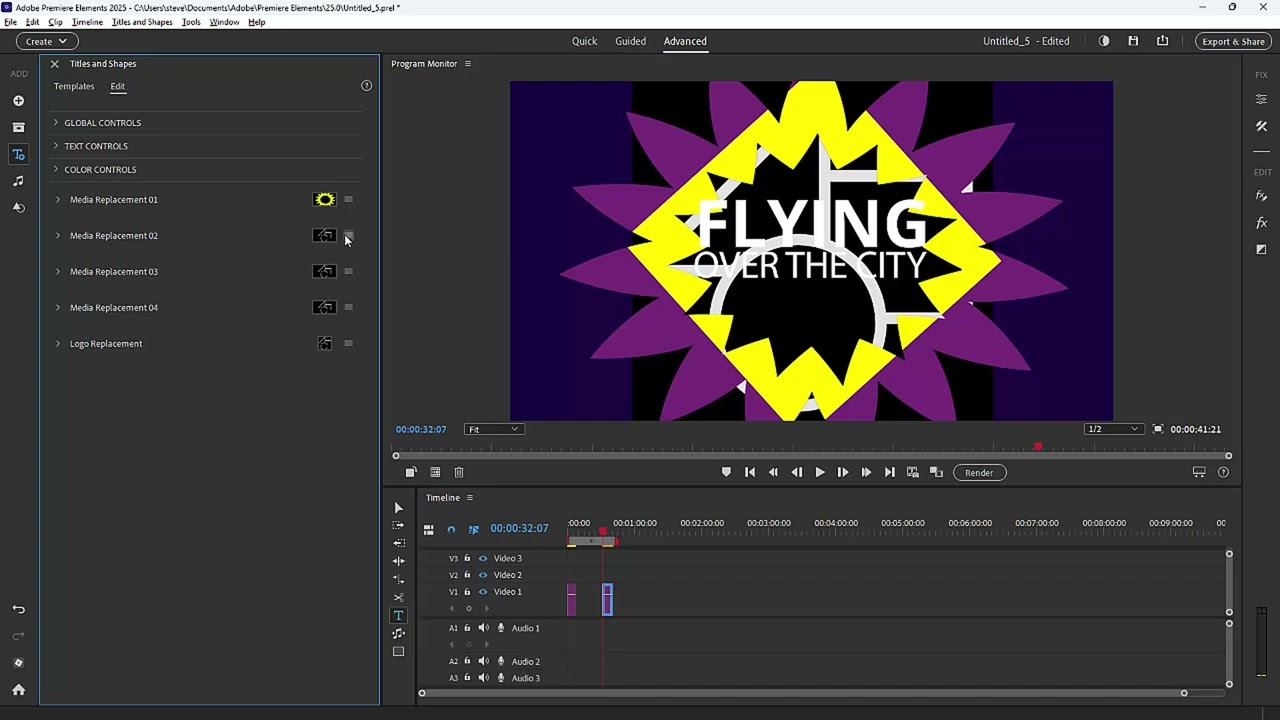Click the Home icon in bottom-left corner
Image resolution: width=1280 pixels, height=720 pixels.
coord(18,690)
